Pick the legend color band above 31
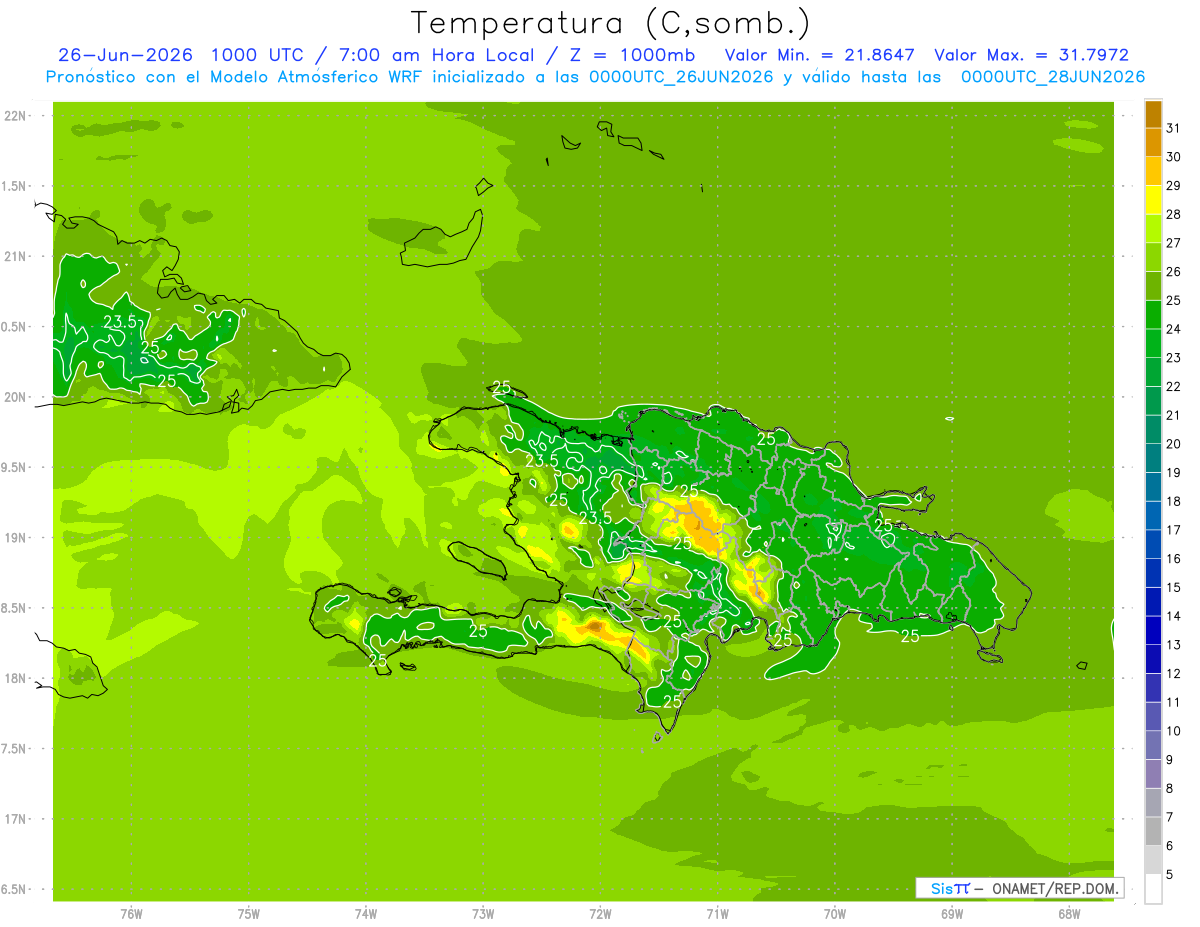1200x927 pixels. pyautogui.click(x=1153, y=113)
